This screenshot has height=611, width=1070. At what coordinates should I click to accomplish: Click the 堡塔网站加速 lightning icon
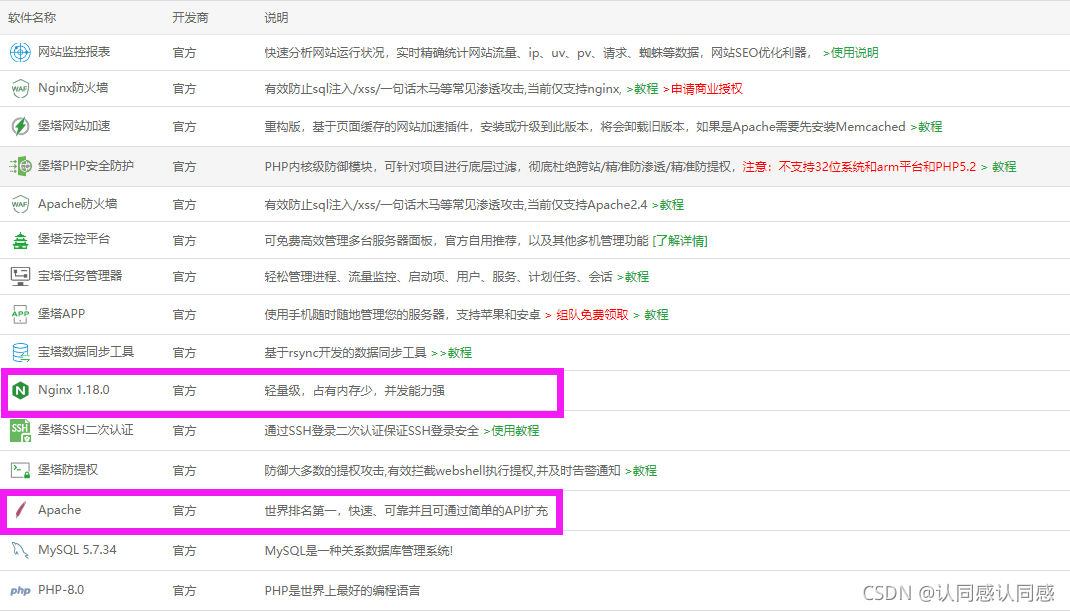point(20,126)
